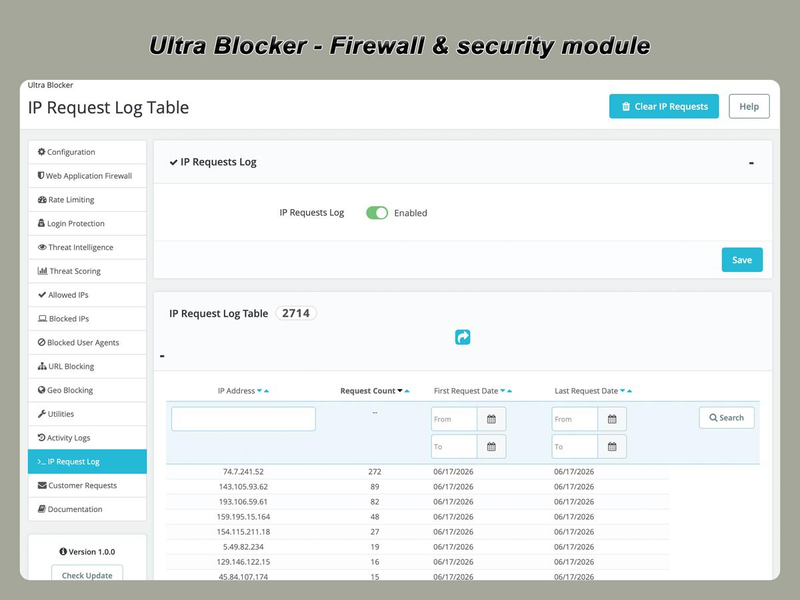Click the Help button
Screen dimensions: 800x600
749,106
